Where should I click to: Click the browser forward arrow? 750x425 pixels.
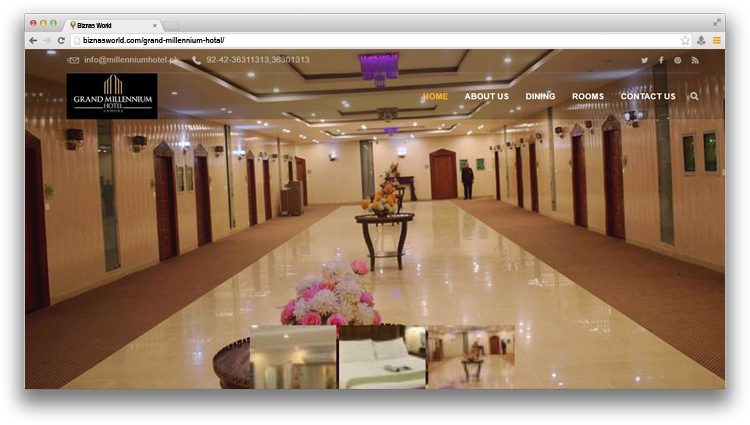pyautogui.click(x=47, y=40)
